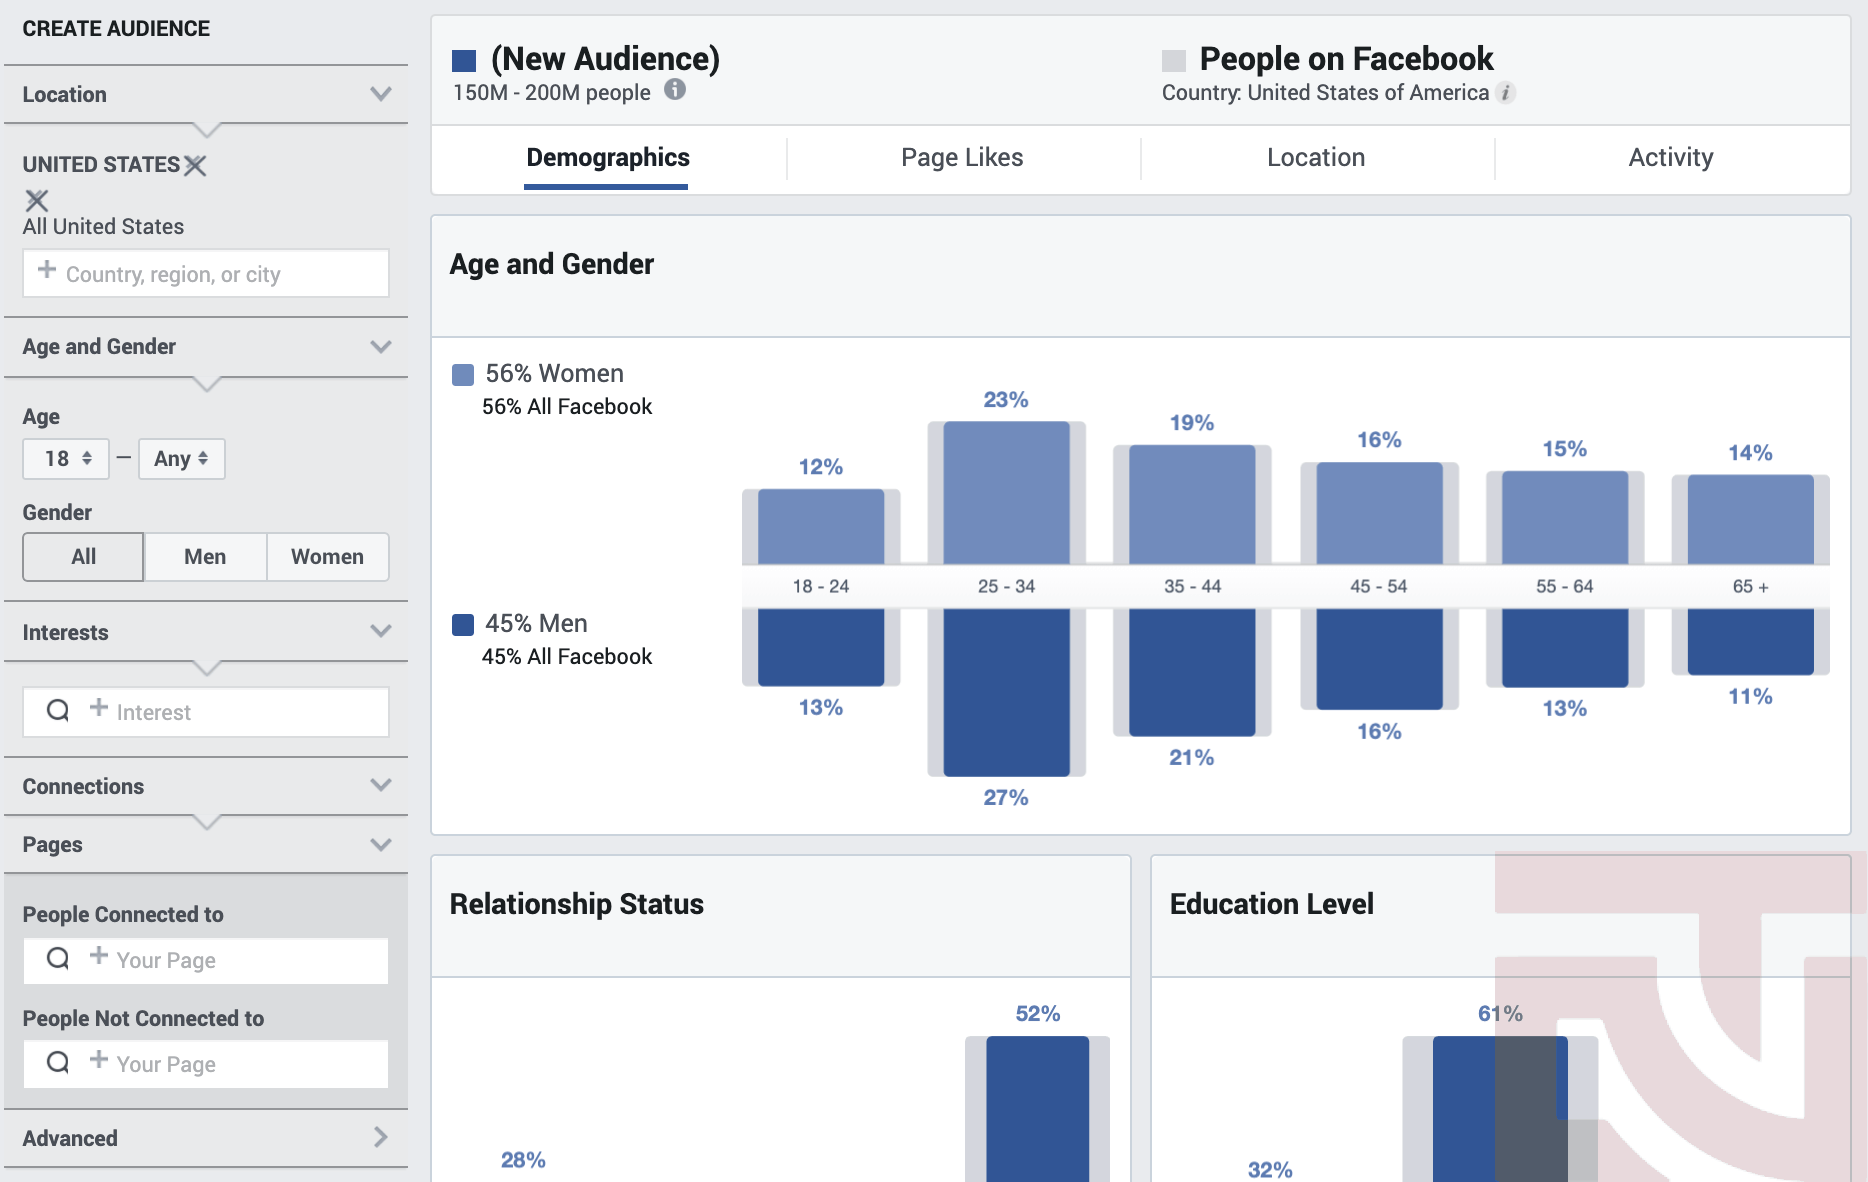The width and height of the screenshot is (1868, 1182).
Task: Click the Education Level 61% bar
Action: (1500, 1109)
